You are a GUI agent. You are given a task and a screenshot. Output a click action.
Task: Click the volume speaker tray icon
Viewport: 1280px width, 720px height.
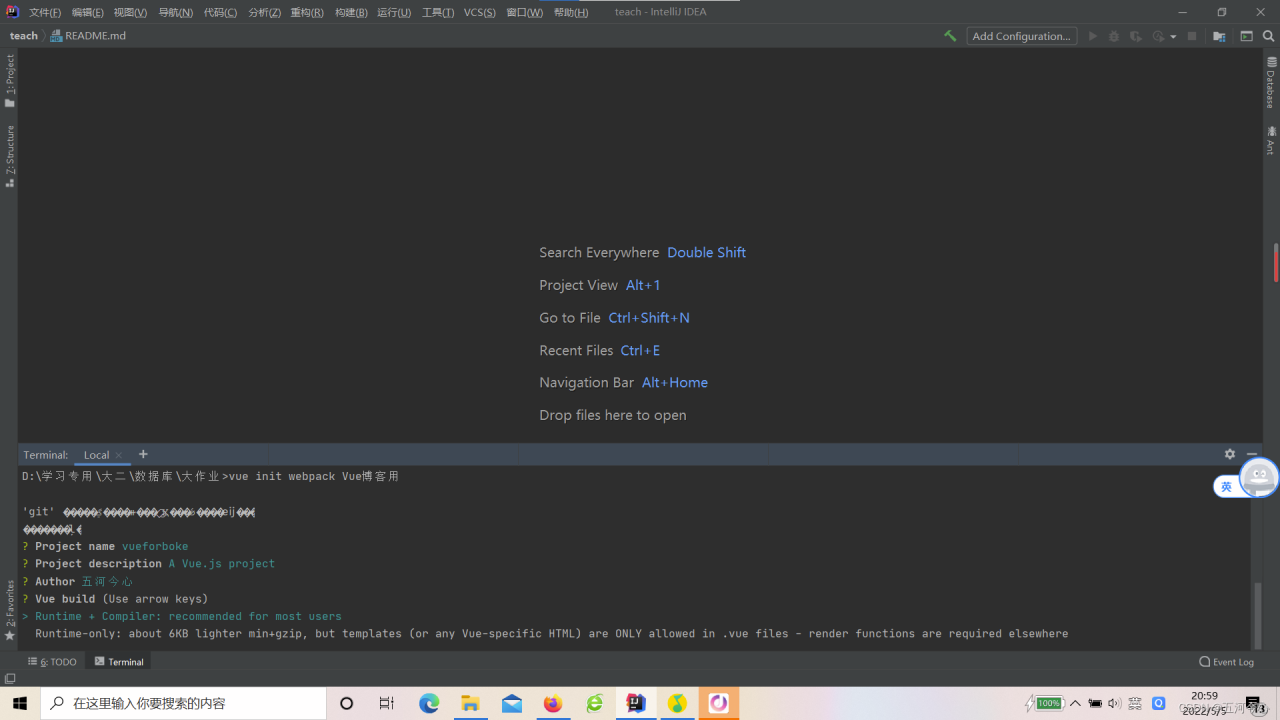1115,703
